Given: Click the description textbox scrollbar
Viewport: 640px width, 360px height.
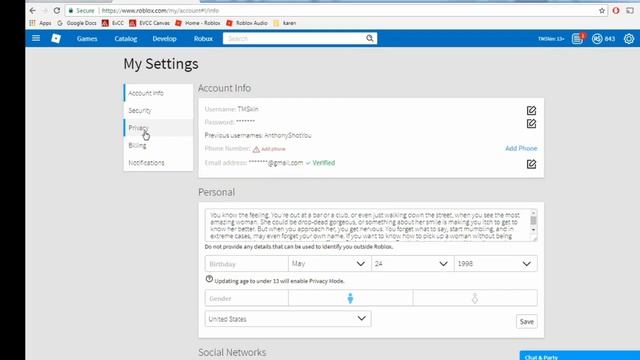Looking at the screenshot, I should point(533,222).
